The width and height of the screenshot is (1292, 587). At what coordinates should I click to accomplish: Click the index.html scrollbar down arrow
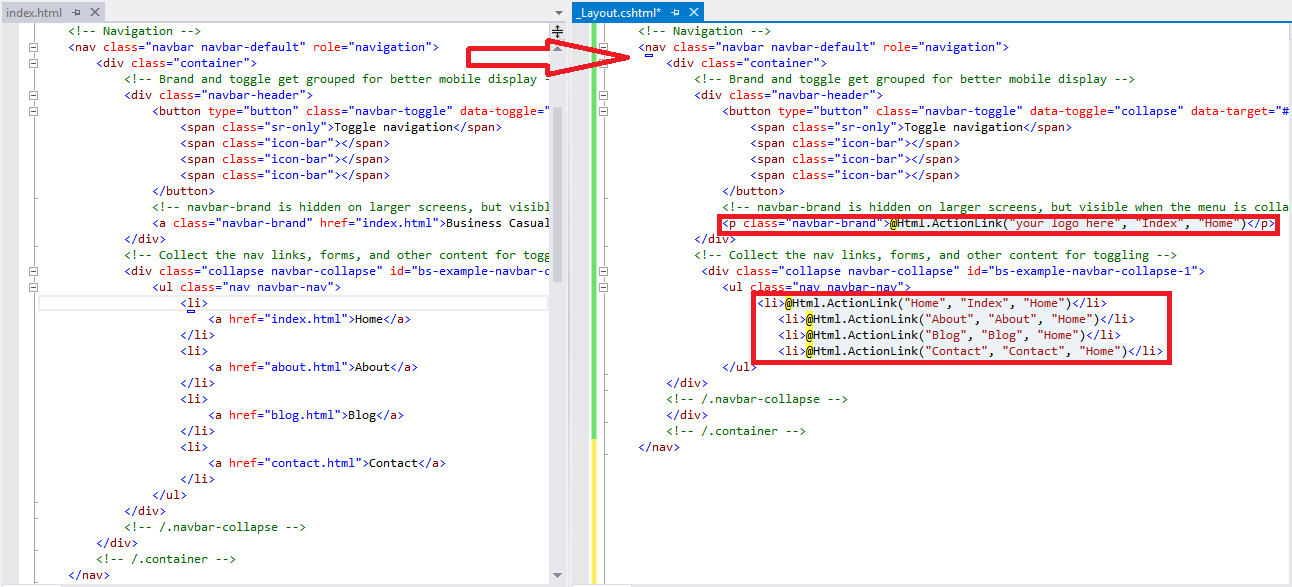558,574
